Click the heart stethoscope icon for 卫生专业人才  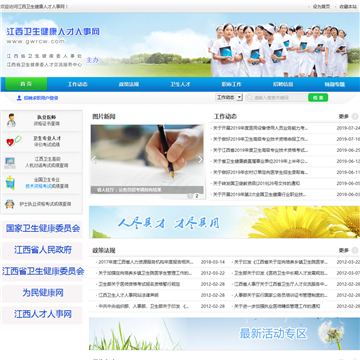coord(14,141)
